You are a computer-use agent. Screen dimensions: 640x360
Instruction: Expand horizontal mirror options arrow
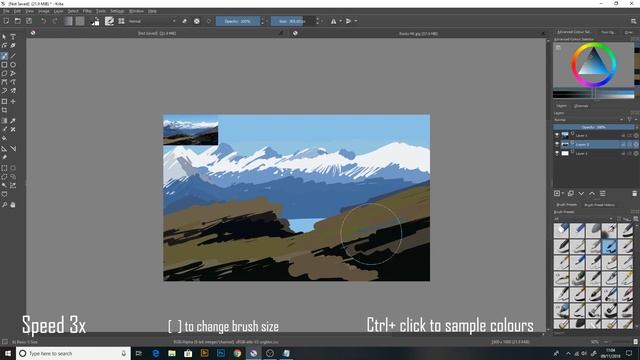tap(340, 21)
